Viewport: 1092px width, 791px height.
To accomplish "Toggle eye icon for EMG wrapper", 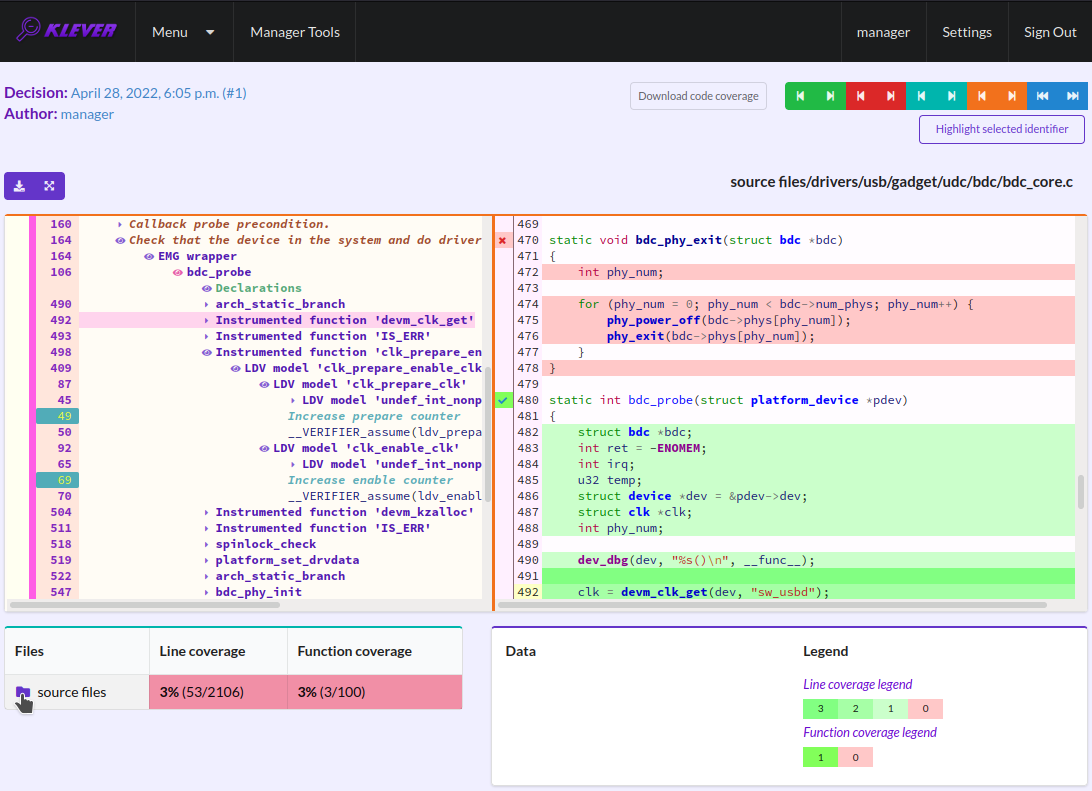I will tap(149, 256).
